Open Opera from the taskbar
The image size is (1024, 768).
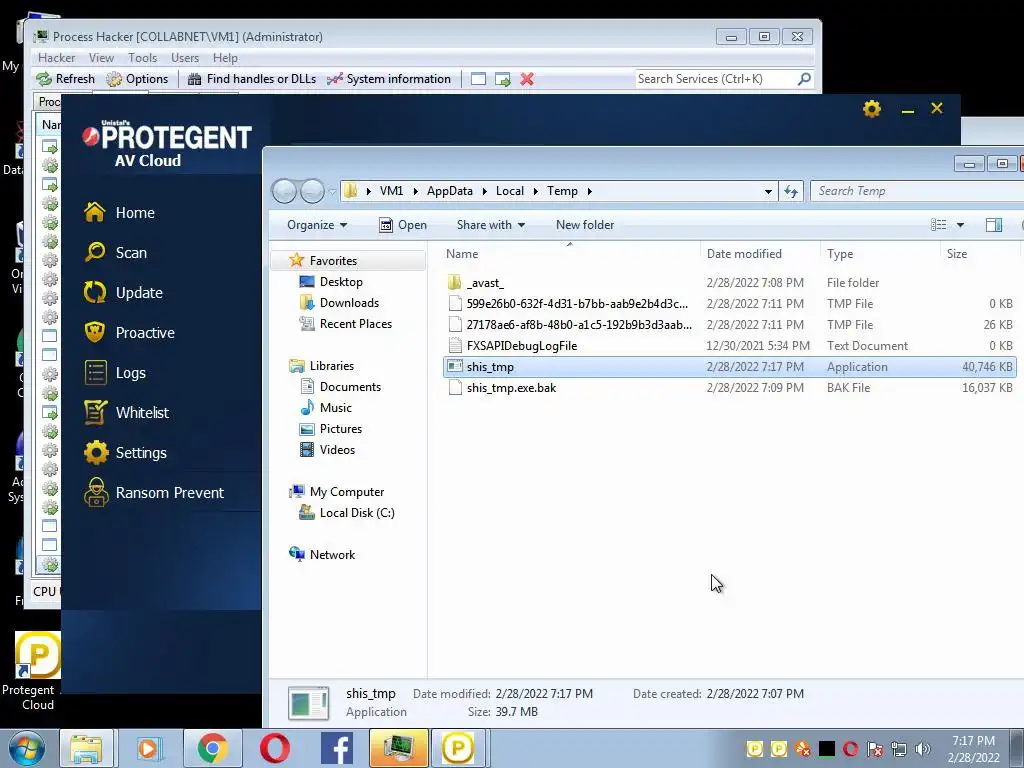(x=274, y=748)
